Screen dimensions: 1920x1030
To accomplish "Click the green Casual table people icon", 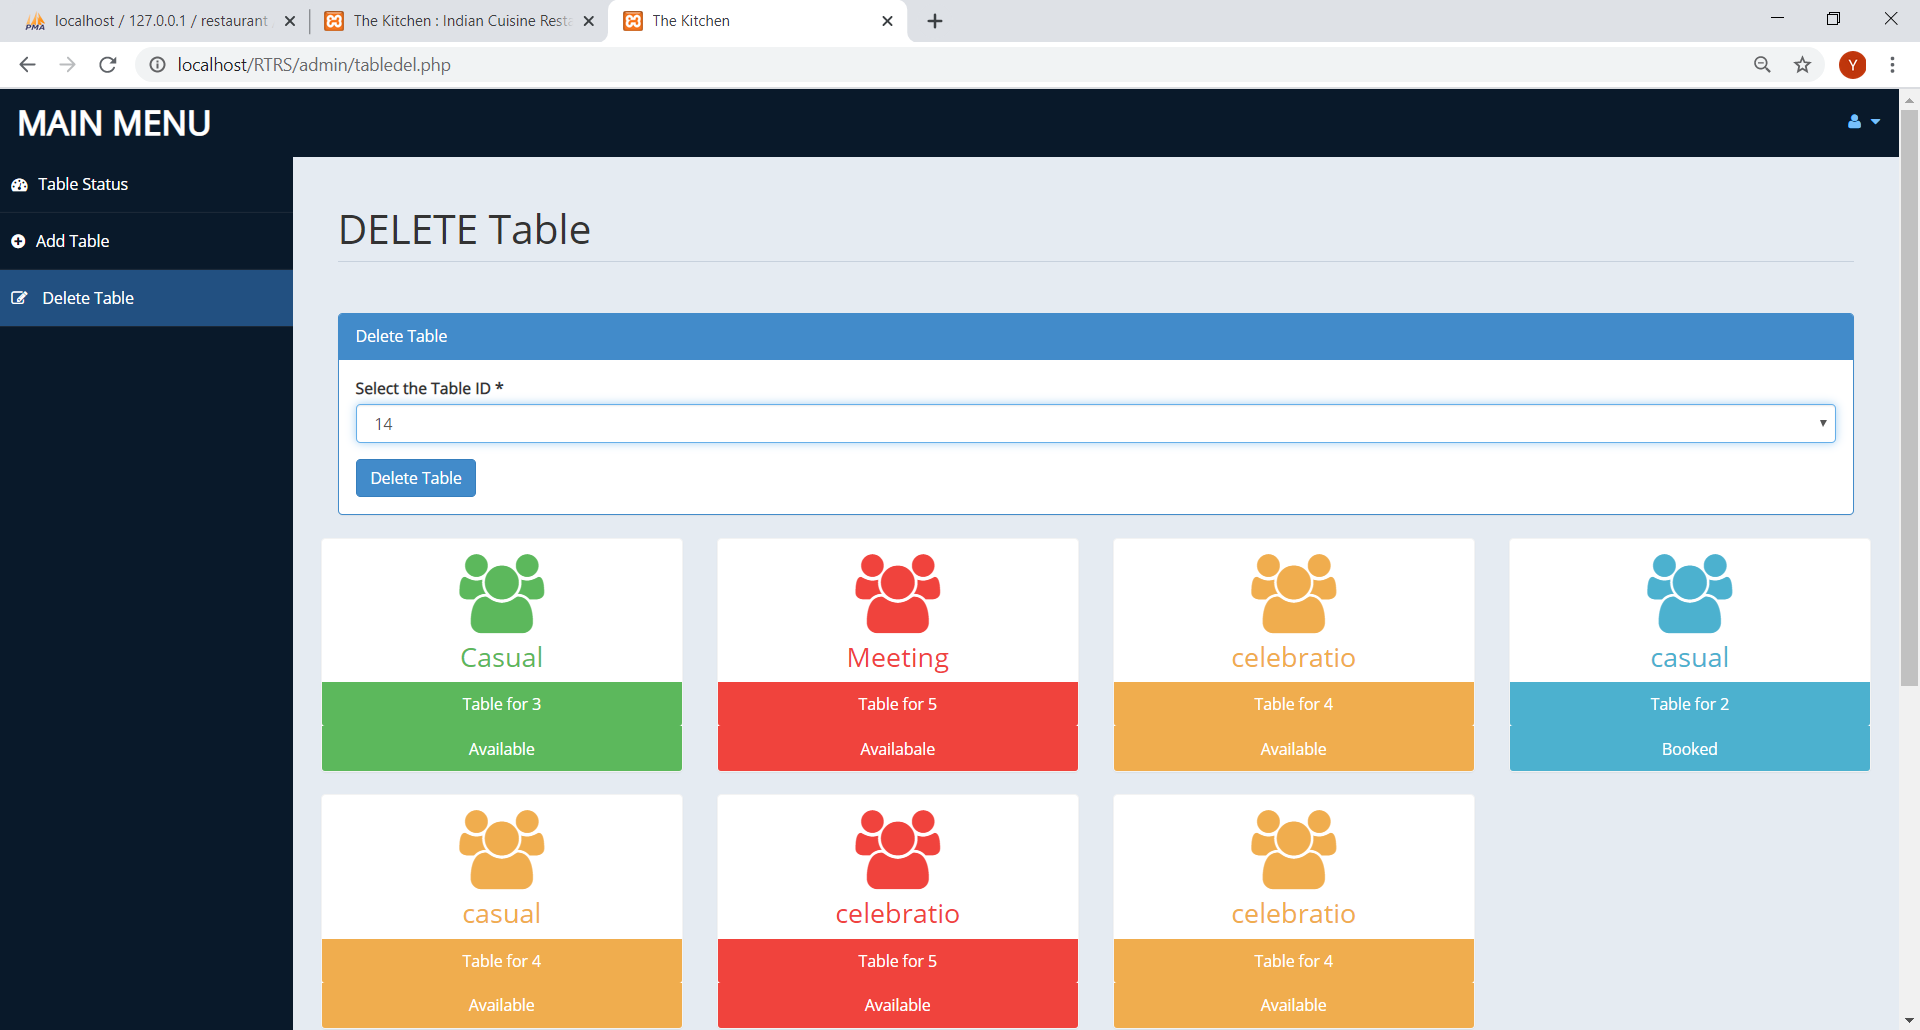I will click(x=501, y=592).
